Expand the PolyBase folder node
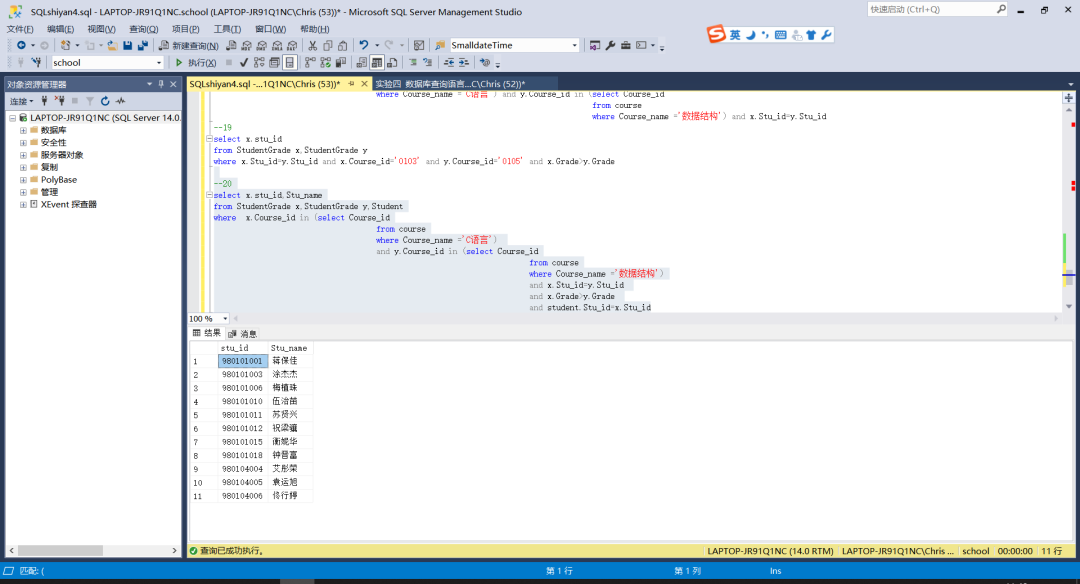The width and height of the screenshot is (1080, 584). [23, 180]
